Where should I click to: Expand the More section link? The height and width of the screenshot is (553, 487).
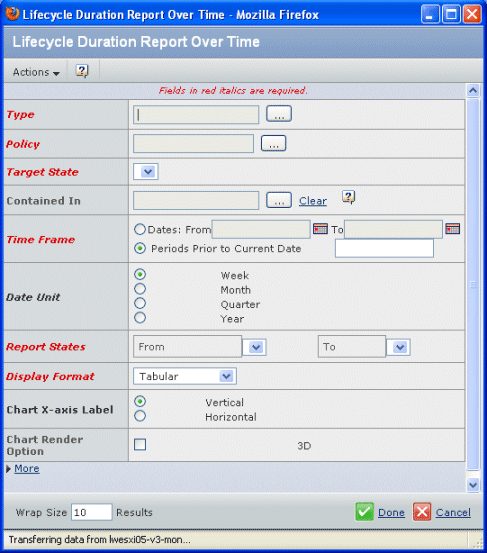click(x=26, y=468)
